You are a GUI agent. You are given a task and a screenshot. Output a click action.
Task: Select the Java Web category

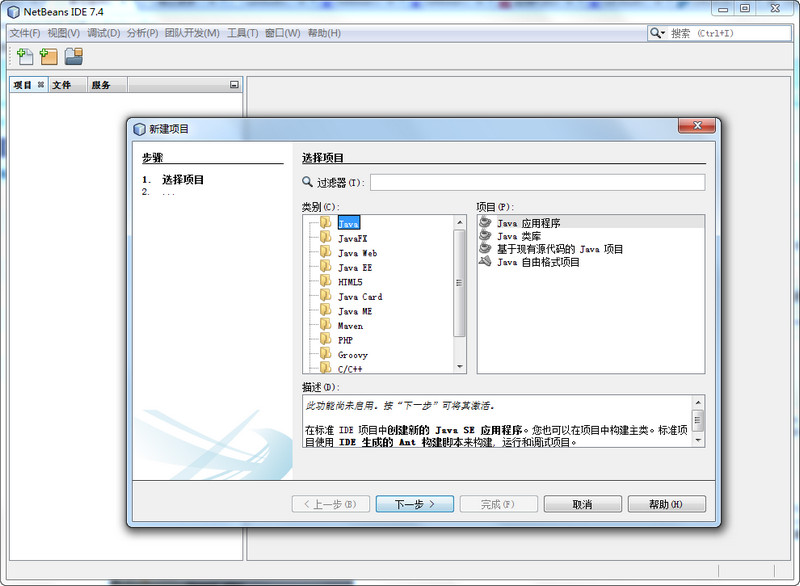click(357, 253)
